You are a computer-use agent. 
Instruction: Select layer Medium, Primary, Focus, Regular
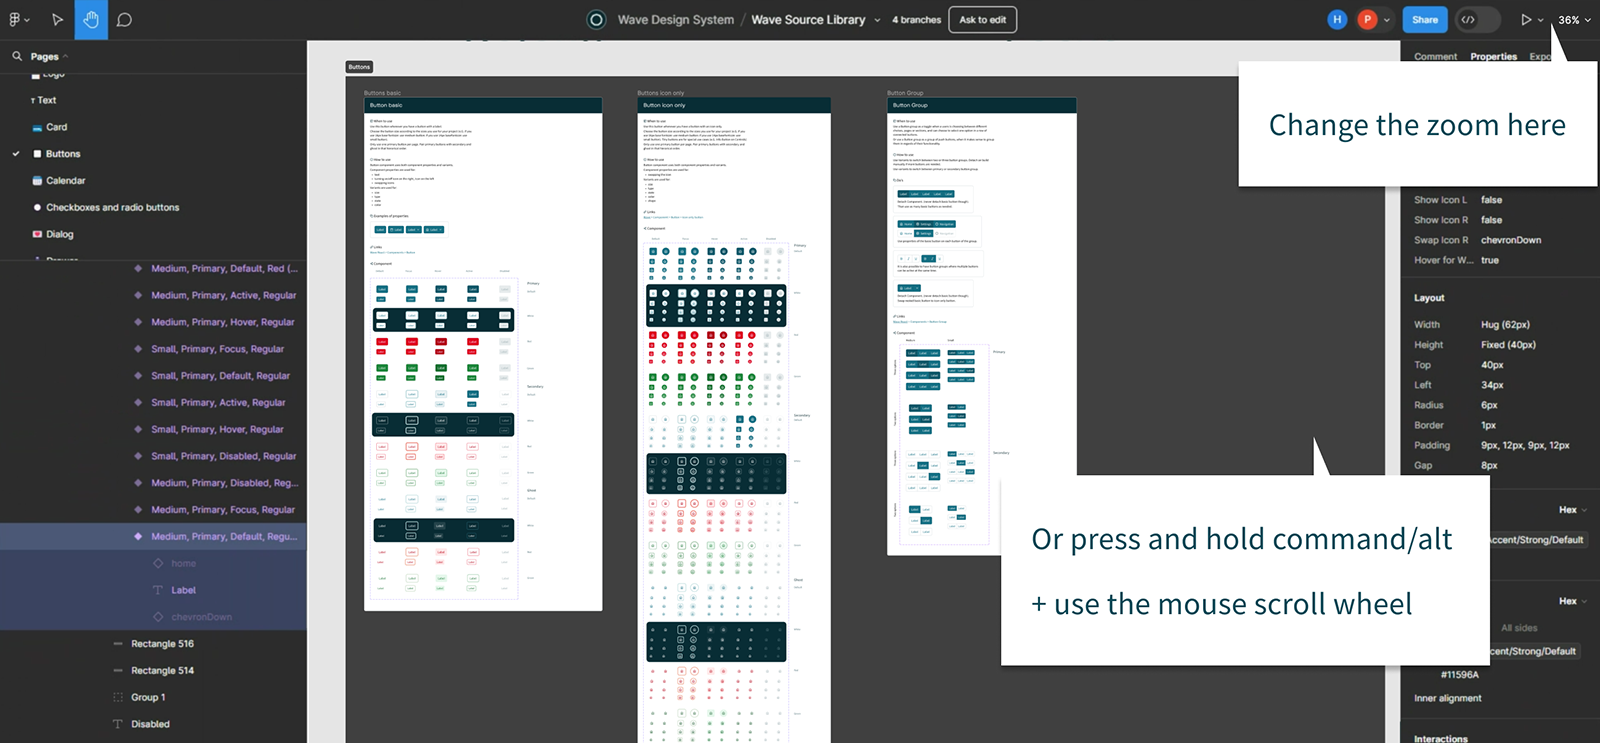pyautogui.click(x=223, y=510)
